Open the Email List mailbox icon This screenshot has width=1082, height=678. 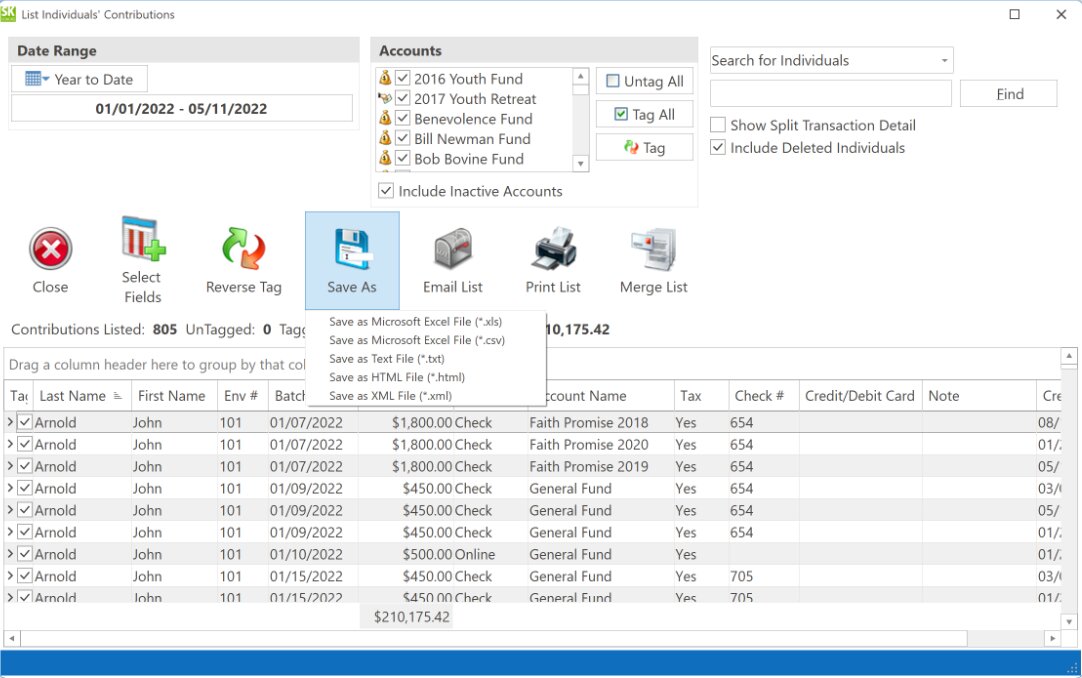tap(453, 248)
